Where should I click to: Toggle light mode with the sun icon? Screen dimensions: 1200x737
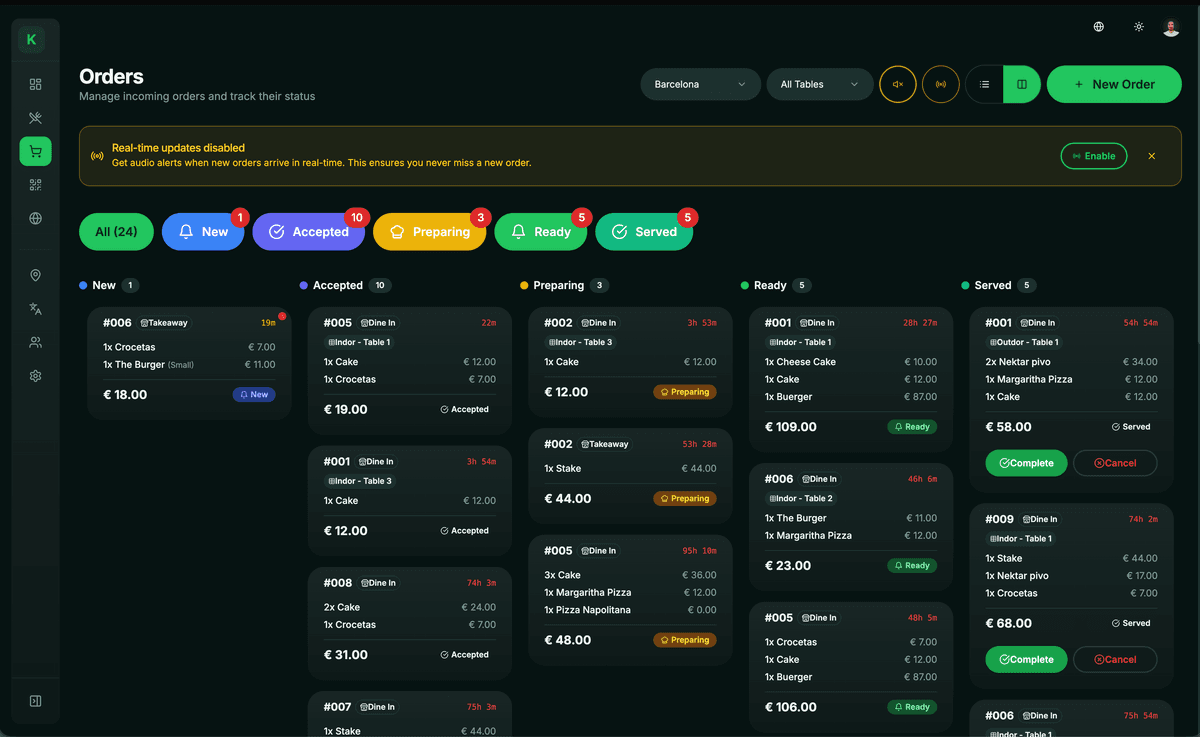1138,27
